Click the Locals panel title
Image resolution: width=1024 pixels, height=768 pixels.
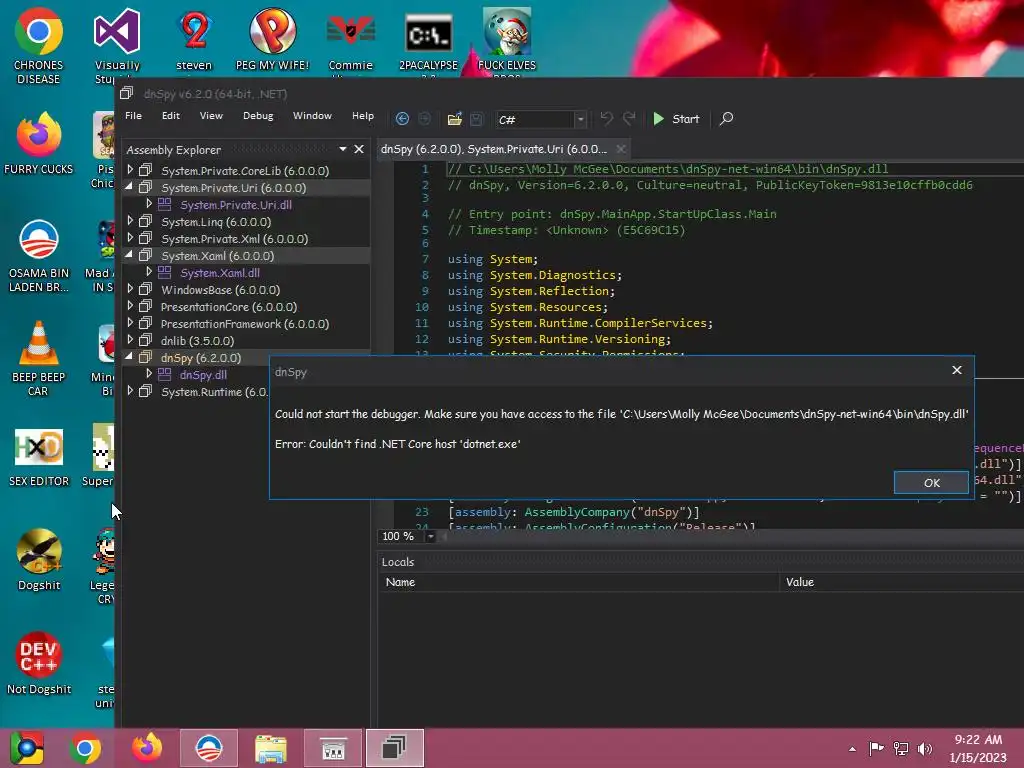point(398,562)
